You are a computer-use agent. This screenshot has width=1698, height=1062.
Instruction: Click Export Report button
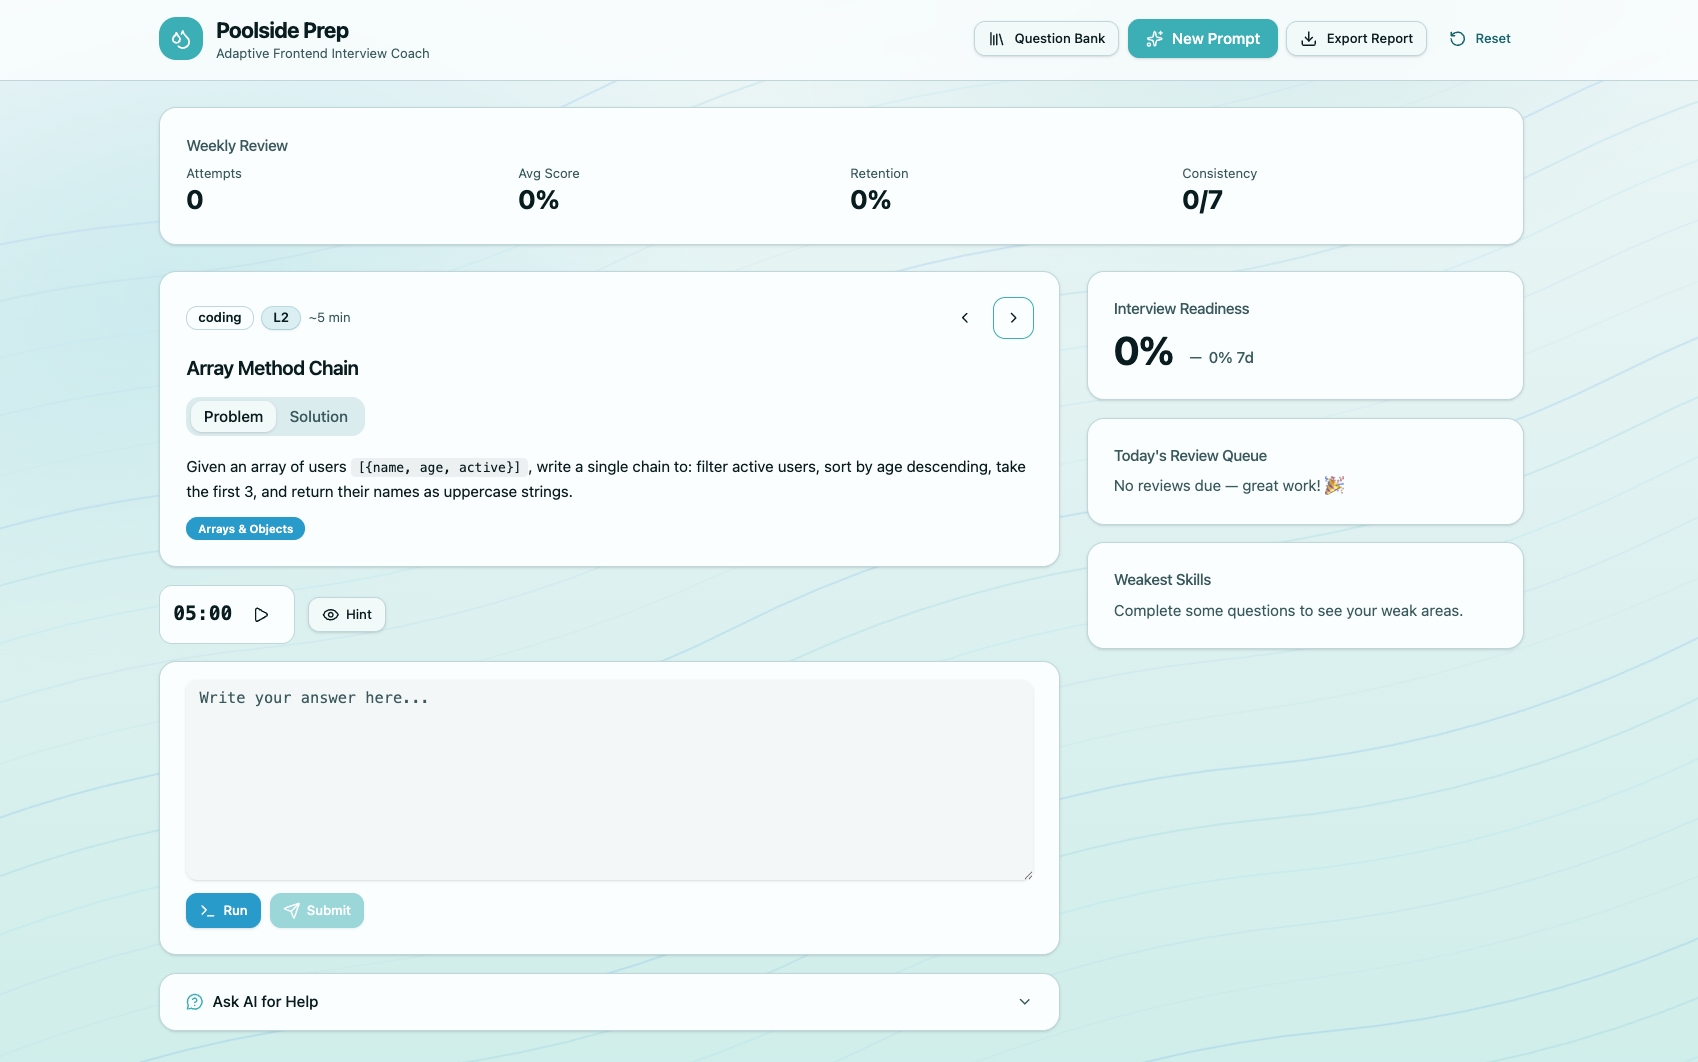click(x=1356, y=39)
